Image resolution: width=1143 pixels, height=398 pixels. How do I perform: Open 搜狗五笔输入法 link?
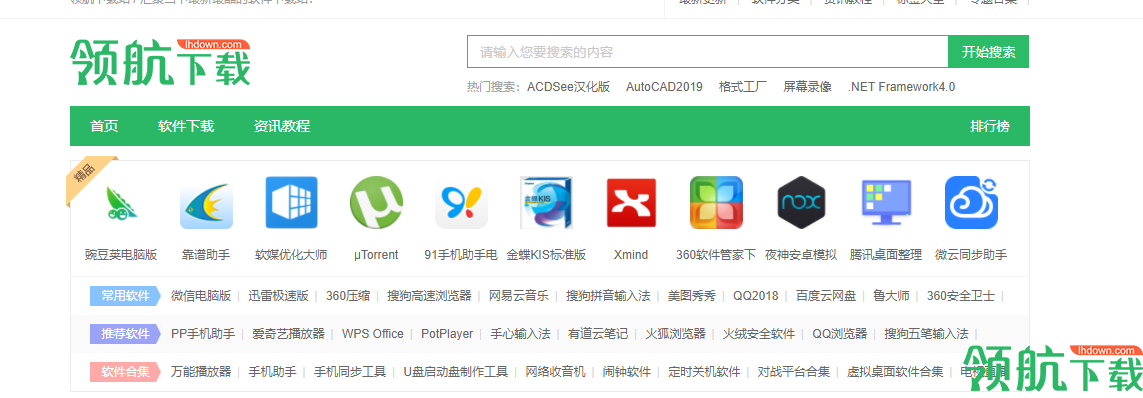[927, 334]
